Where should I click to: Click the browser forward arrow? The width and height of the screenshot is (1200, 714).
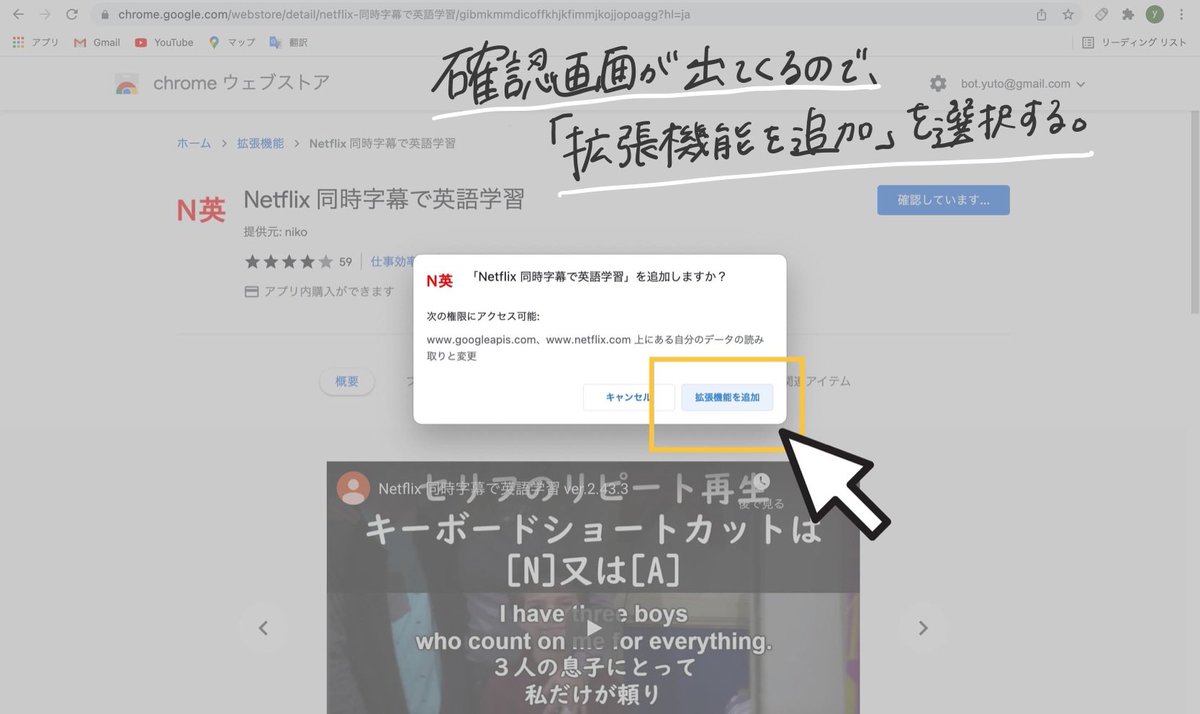coord(44,15)
